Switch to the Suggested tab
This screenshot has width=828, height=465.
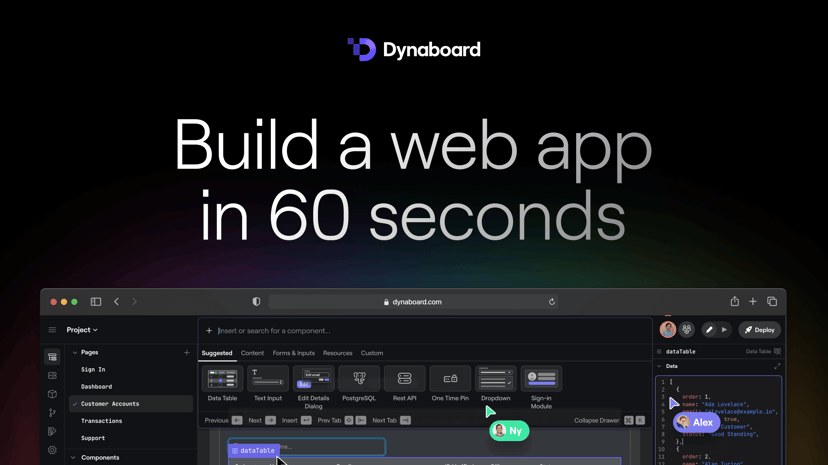coord(217,353)
